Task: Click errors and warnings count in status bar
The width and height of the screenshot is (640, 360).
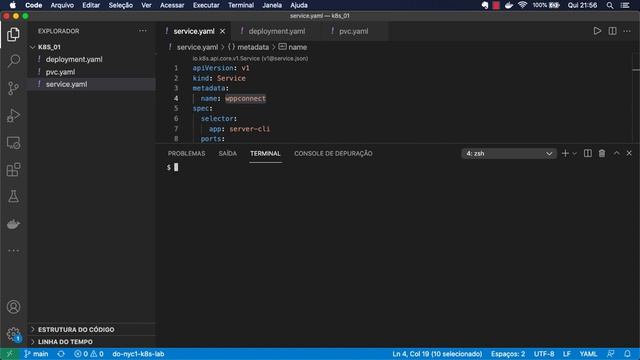Action: 89,354
